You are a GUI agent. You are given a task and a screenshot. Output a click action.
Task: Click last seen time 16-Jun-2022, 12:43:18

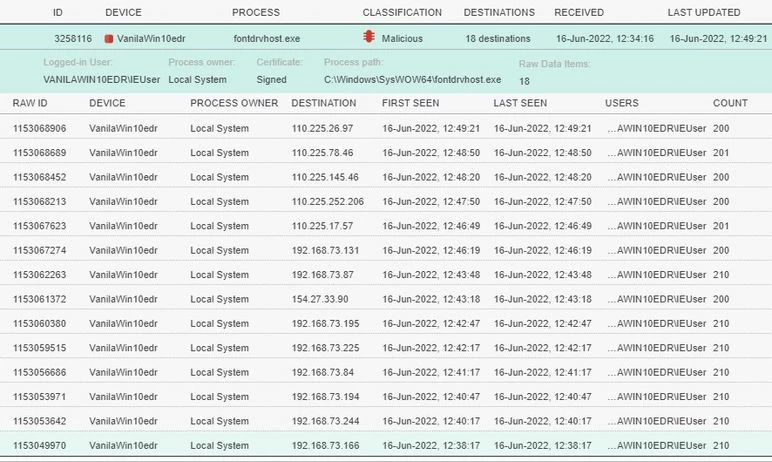(x=543, y=299)
